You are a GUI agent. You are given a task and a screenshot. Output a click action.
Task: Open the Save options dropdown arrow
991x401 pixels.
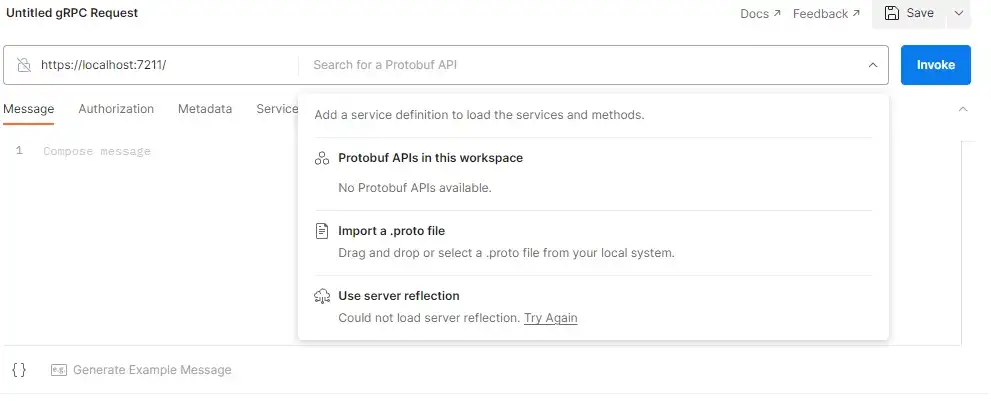959,14
